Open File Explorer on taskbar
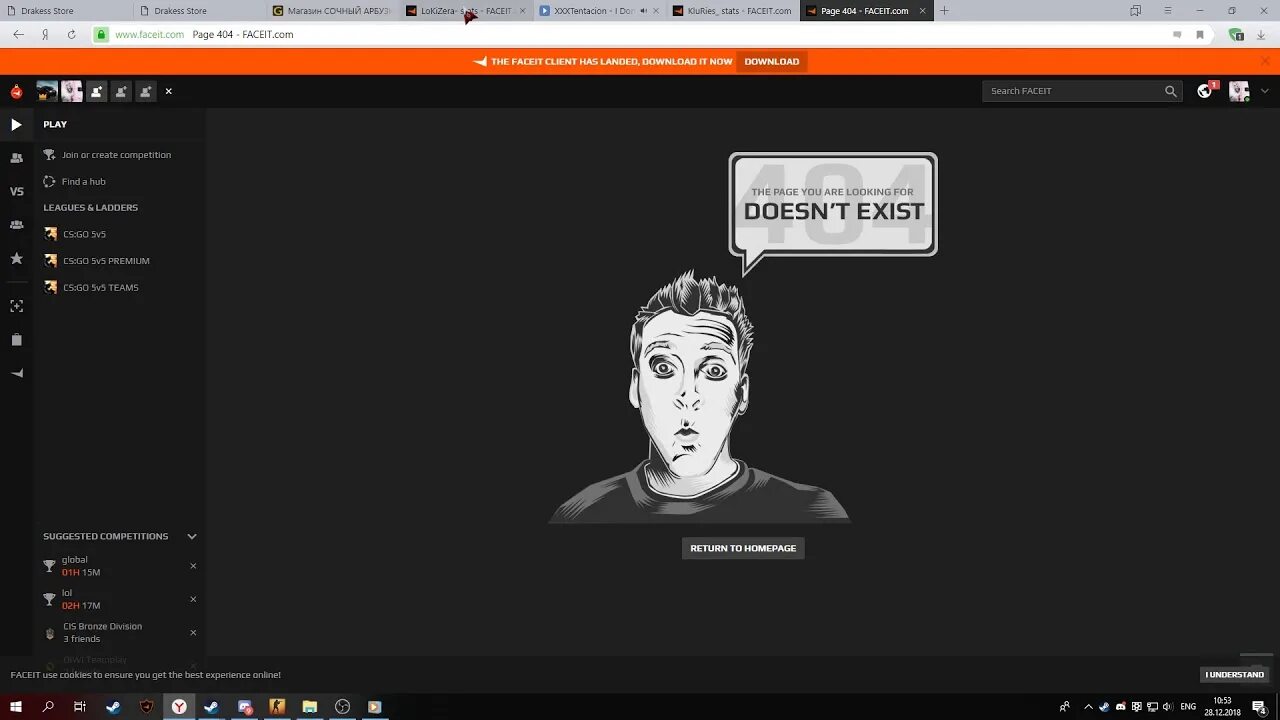Image resolution: width=1280 pixels, height=720 pixels. (x=310, y=707)
